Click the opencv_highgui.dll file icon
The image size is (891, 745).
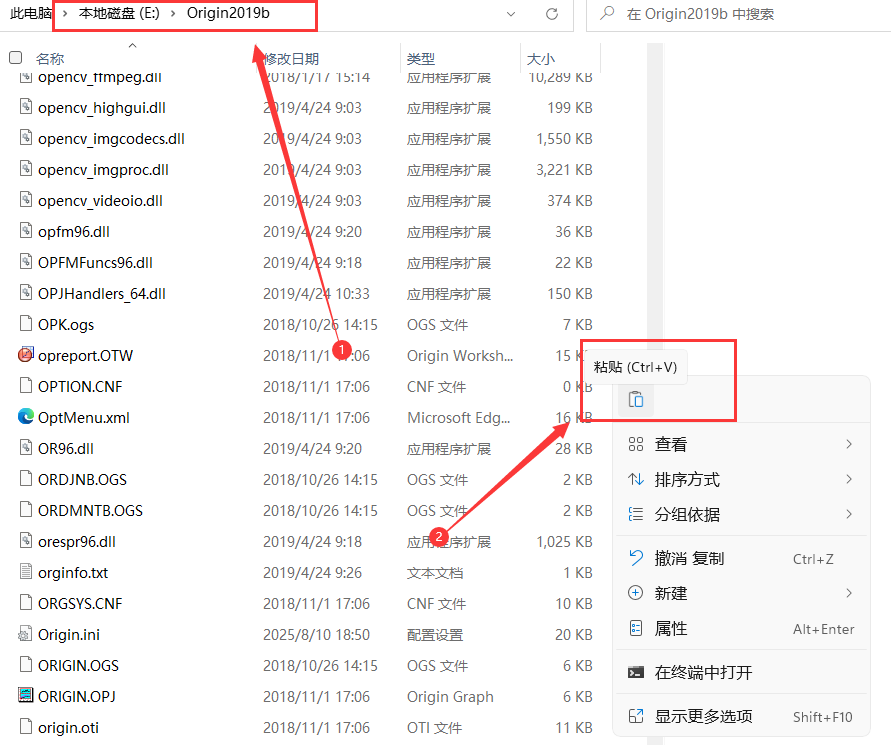click(26, 106)
